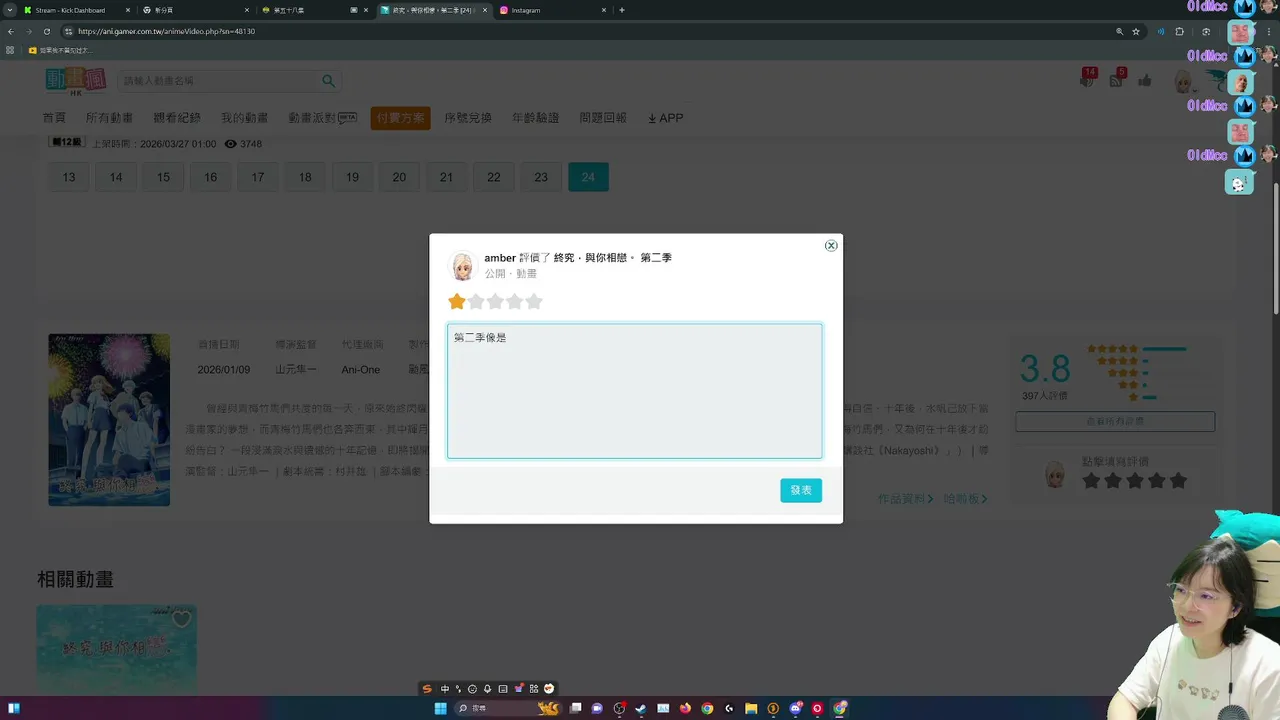The image size is (1280, 720).
Task: Submit the review with the 發表 button
Action: click(801, 490)
